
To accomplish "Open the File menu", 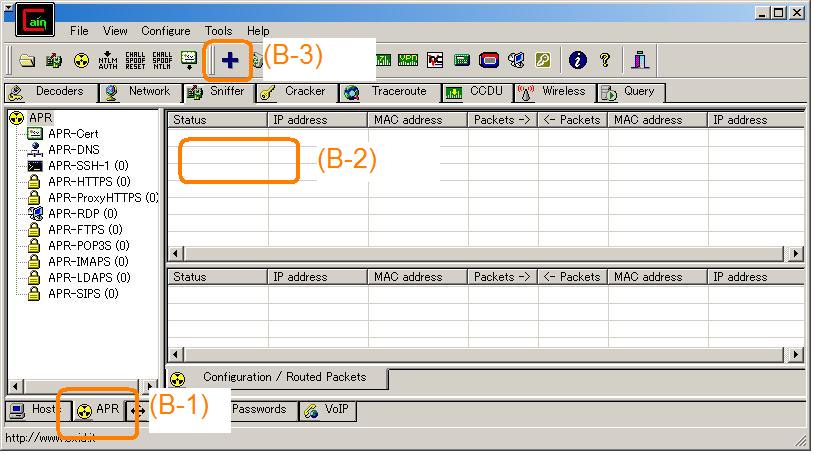I will [79, 31].
